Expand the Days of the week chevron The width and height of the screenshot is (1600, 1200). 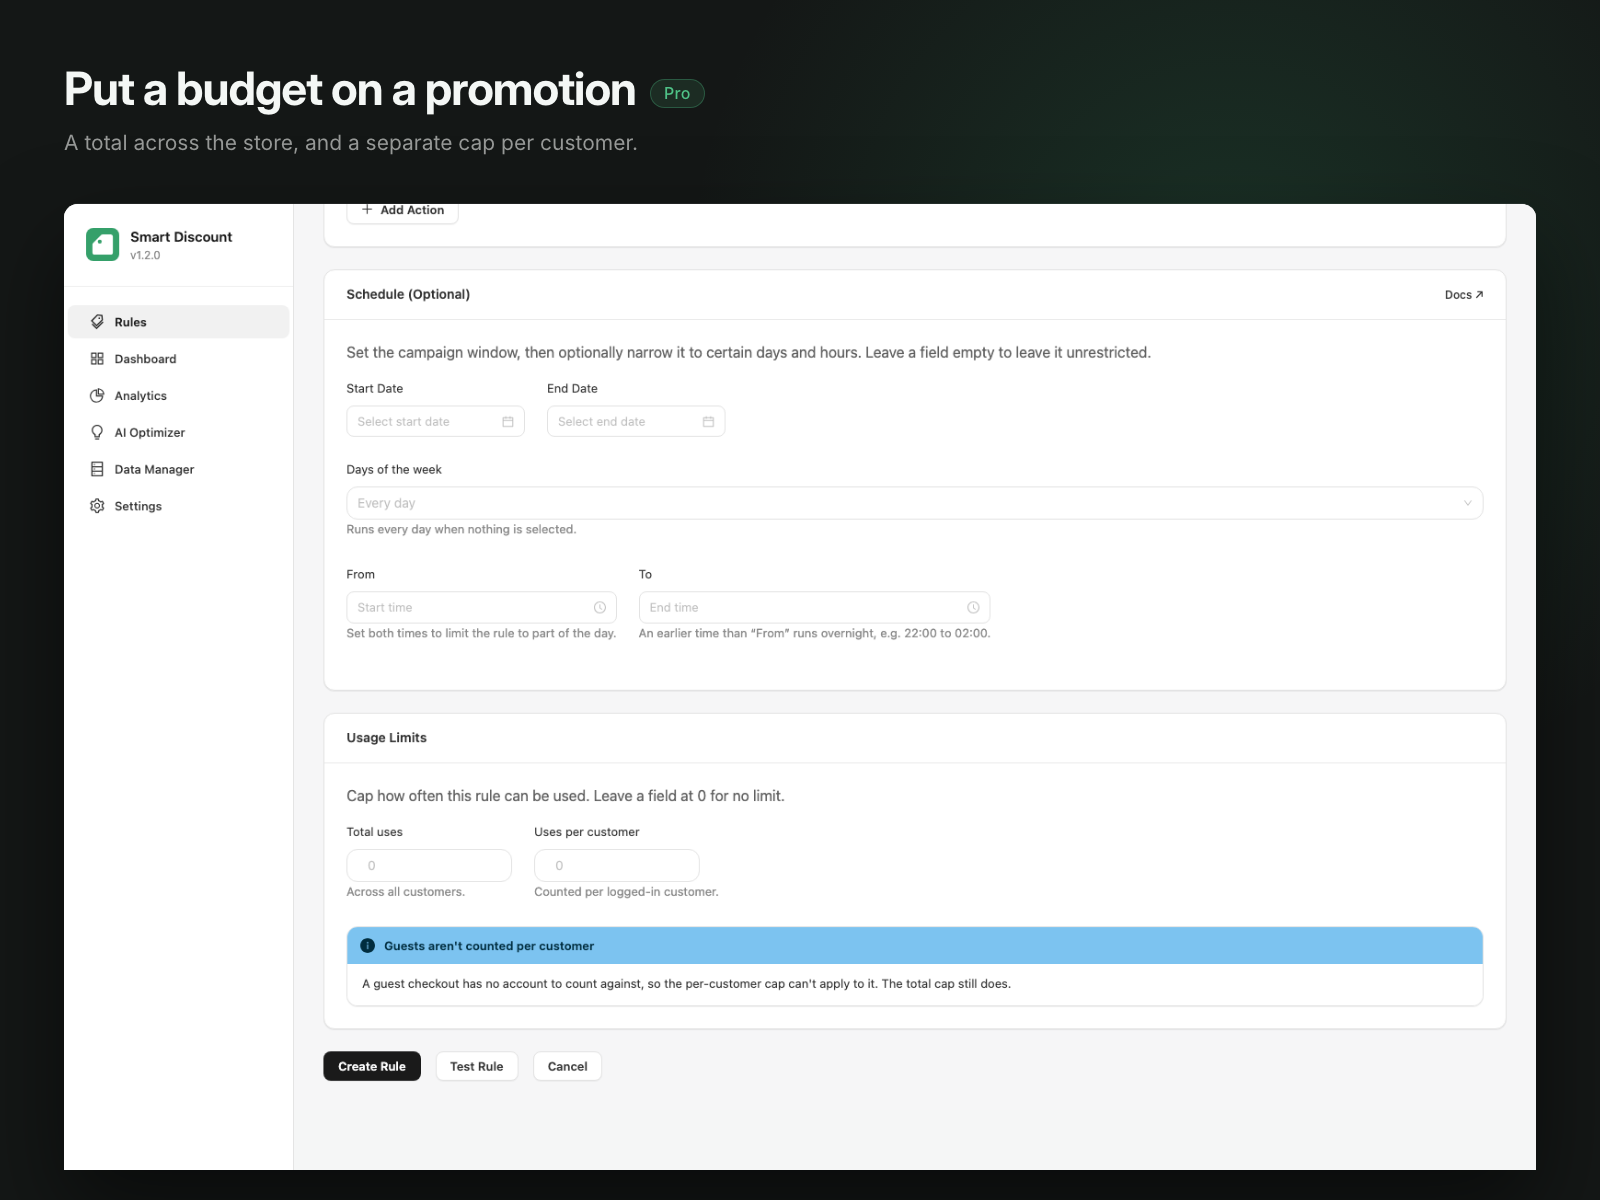point(1468,503)
